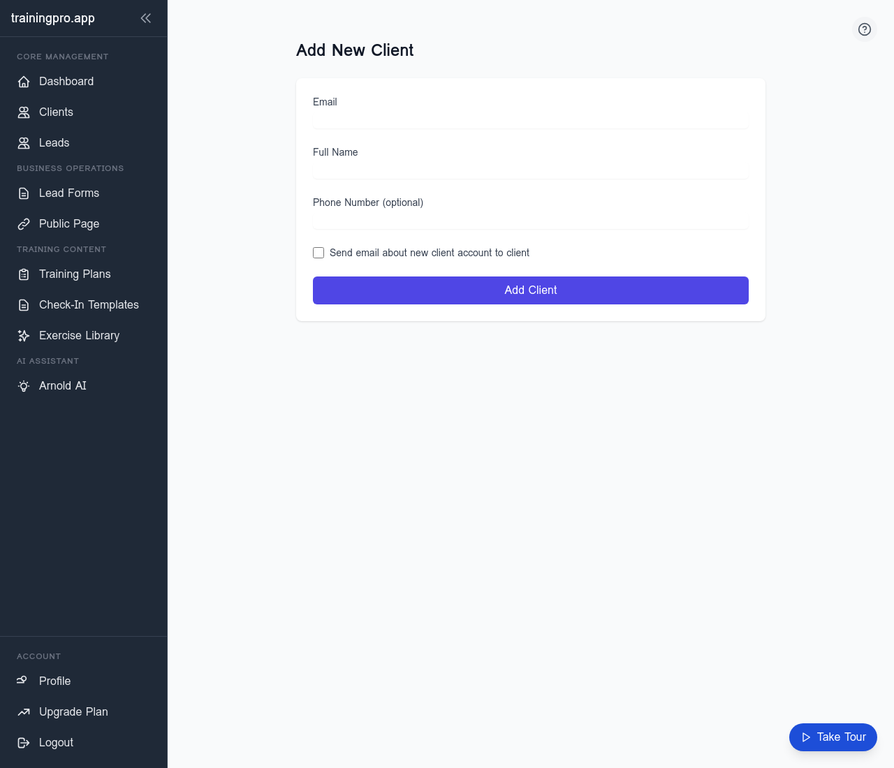Open the Leads menu item
The image size is (894, 768).
click(x=54, y=143)
